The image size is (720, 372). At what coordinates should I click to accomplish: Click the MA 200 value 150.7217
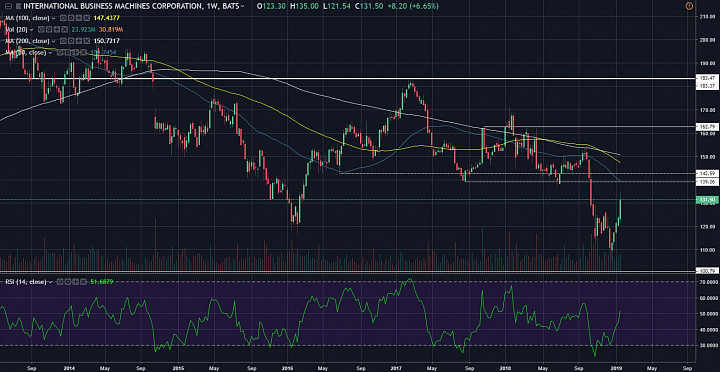click(107, 41)
